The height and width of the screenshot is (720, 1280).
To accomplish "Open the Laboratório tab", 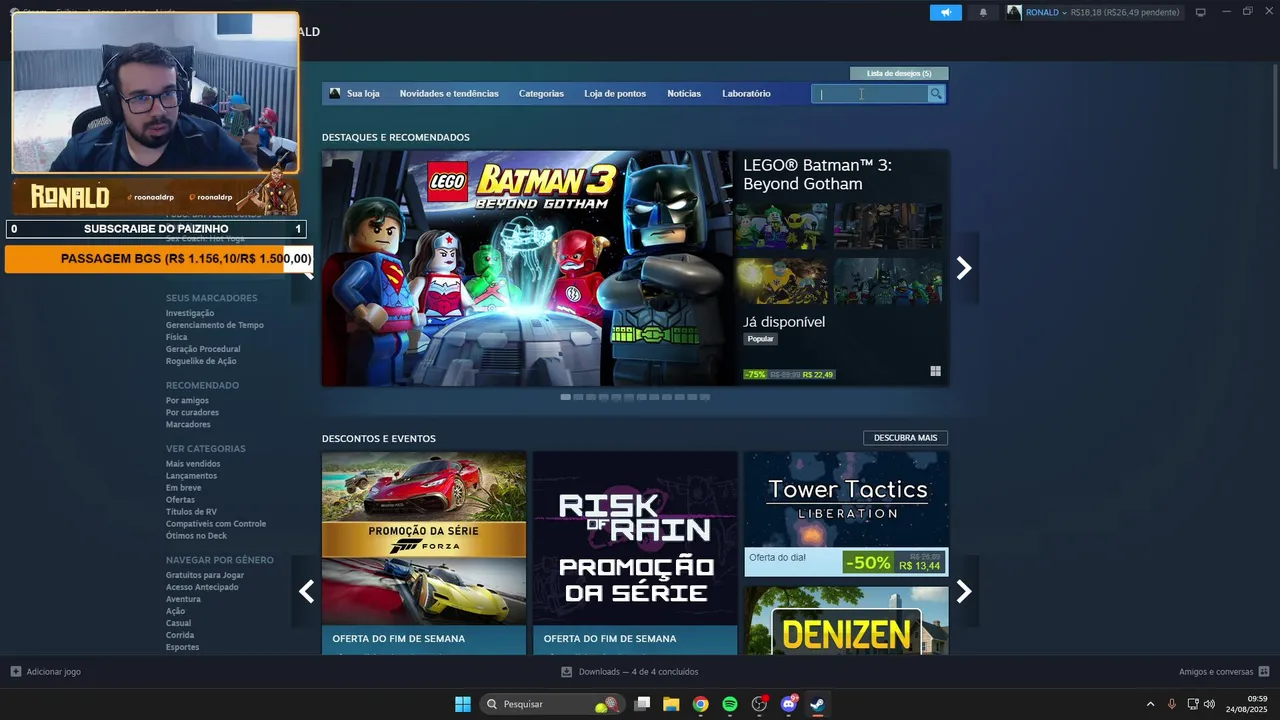I will coord(746,94).
